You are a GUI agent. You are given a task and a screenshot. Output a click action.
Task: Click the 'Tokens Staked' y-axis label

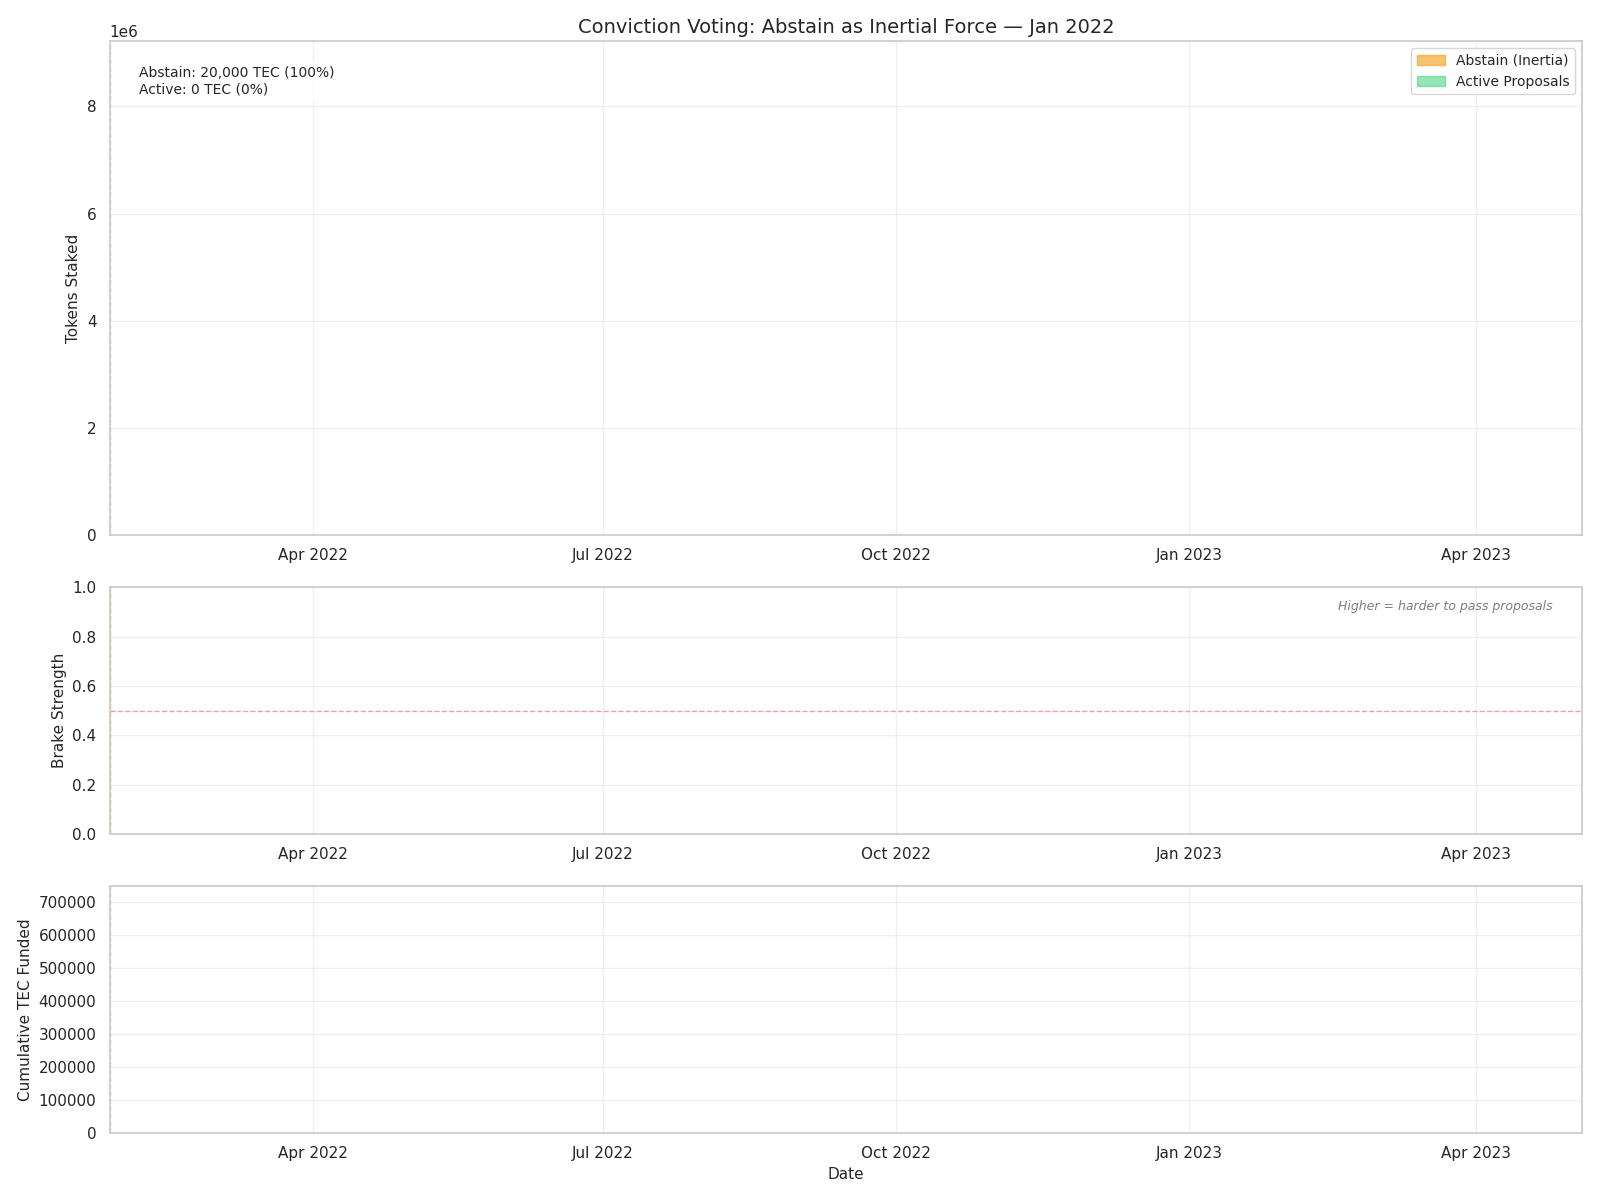[72, 289]
